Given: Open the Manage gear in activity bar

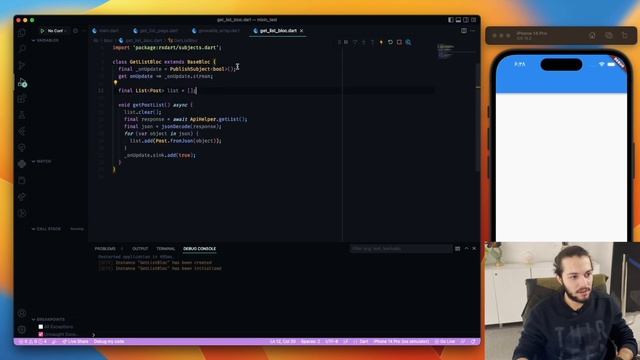Looking at the screenshot, I should pyautogui.click(x=22, y=329).
